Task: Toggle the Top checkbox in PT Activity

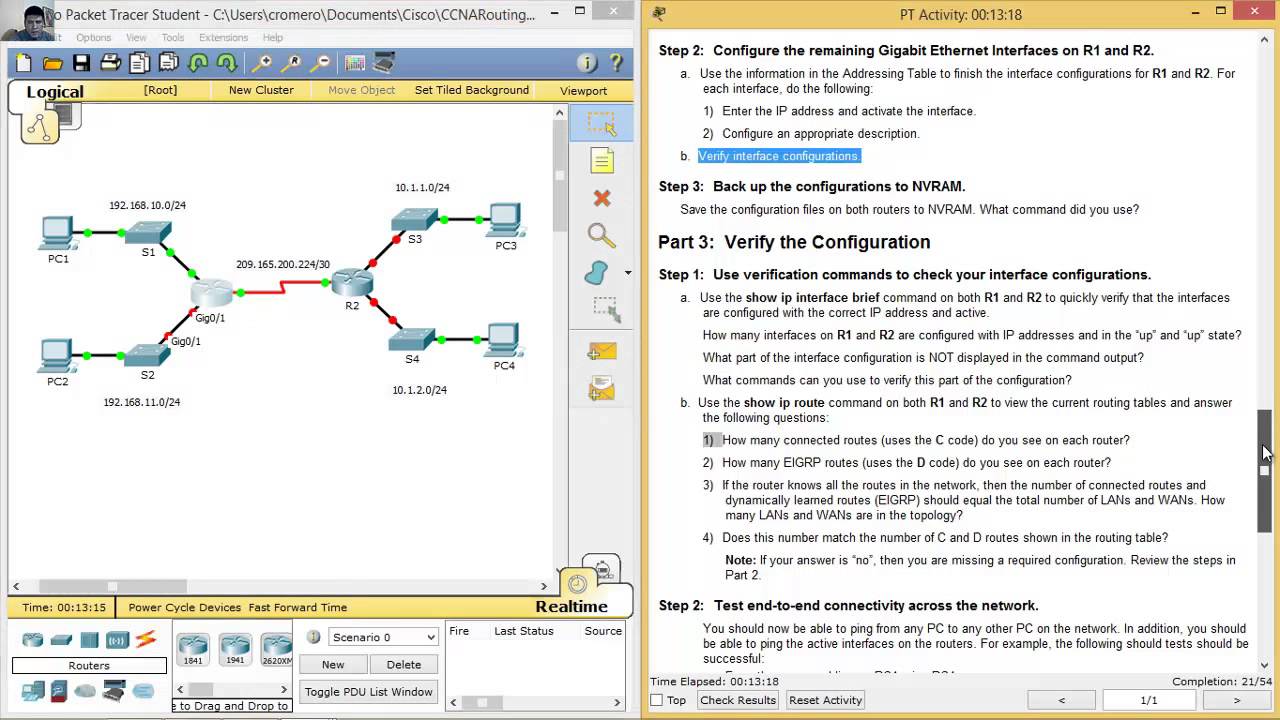Action: click(657, 700)
